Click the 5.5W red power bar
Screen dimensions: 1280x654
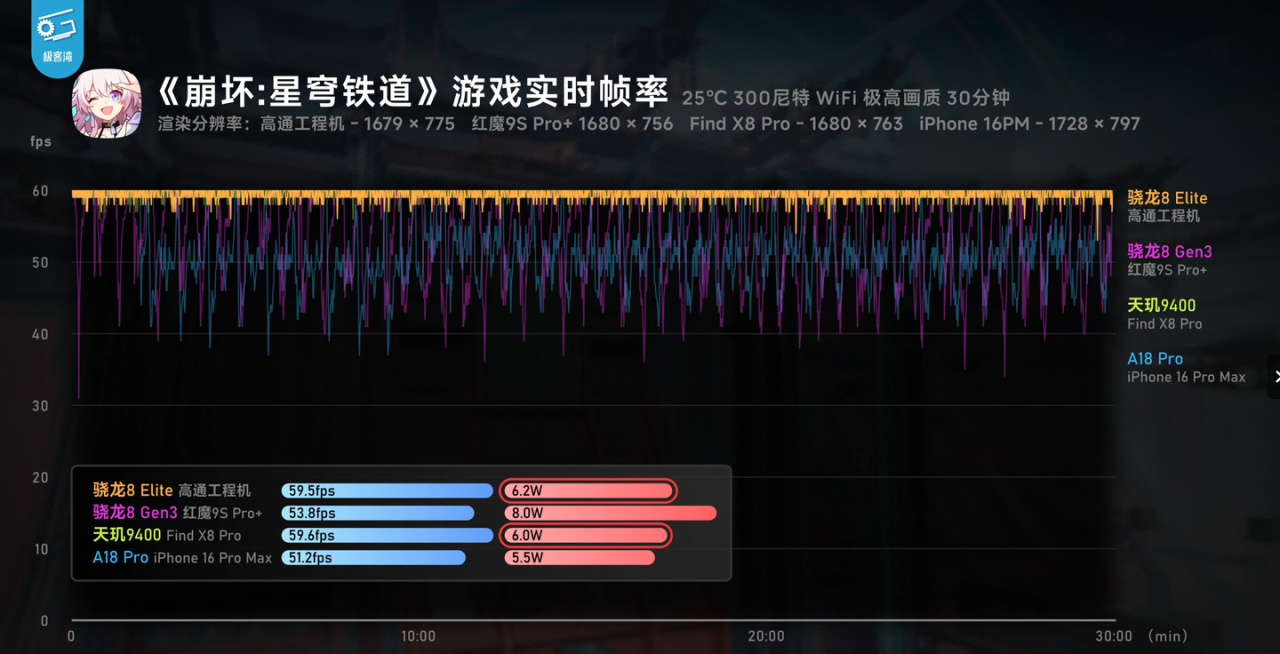[580, 557]
